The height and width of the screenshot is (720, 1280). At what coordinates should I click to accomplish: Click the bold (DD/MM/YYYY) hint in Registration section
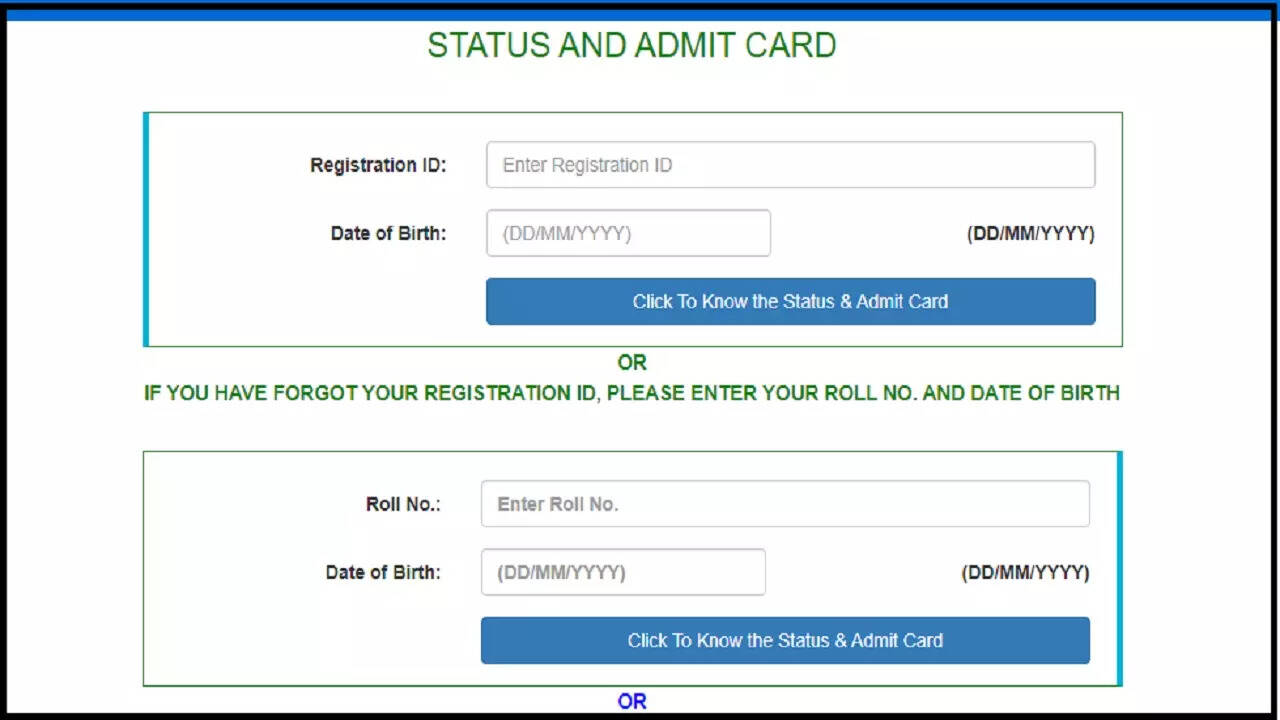coord(1030,233)
